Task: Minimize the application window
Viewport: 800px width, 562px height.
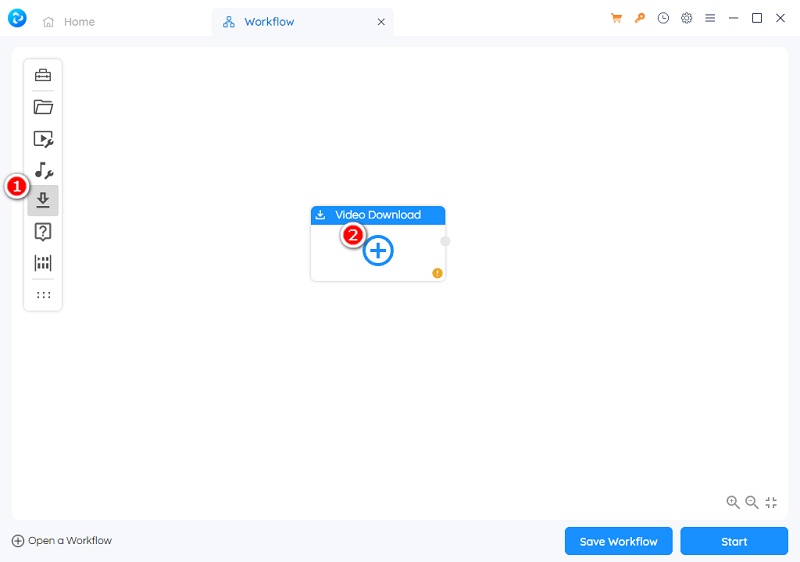Action: pyautogui.click(x=733, y=18)
